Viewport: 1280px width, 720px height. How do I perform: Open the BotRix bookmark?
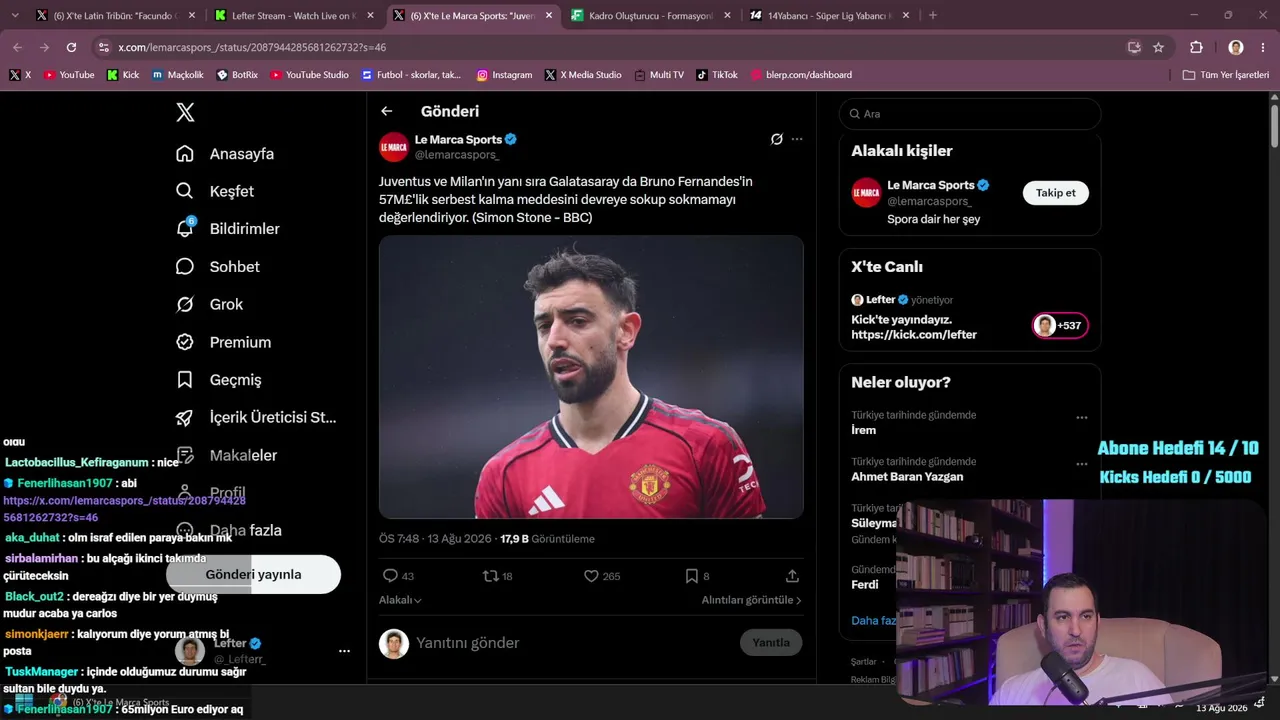coord(237,75)
